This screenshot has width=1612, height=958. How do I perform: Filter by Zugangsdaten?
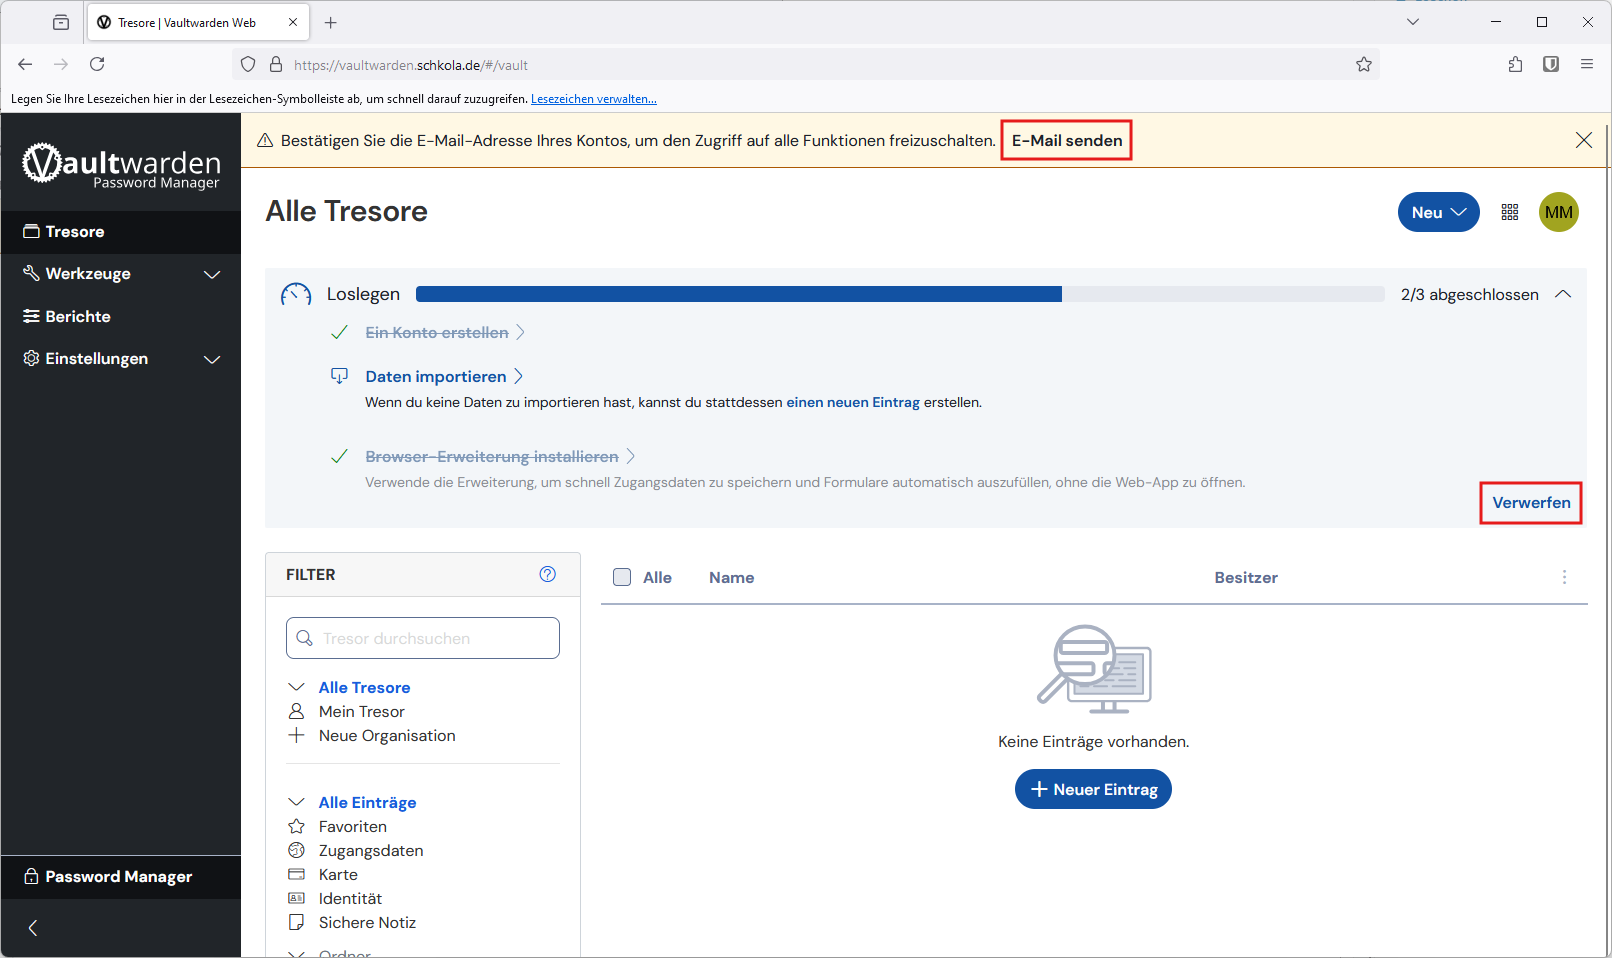371,851
